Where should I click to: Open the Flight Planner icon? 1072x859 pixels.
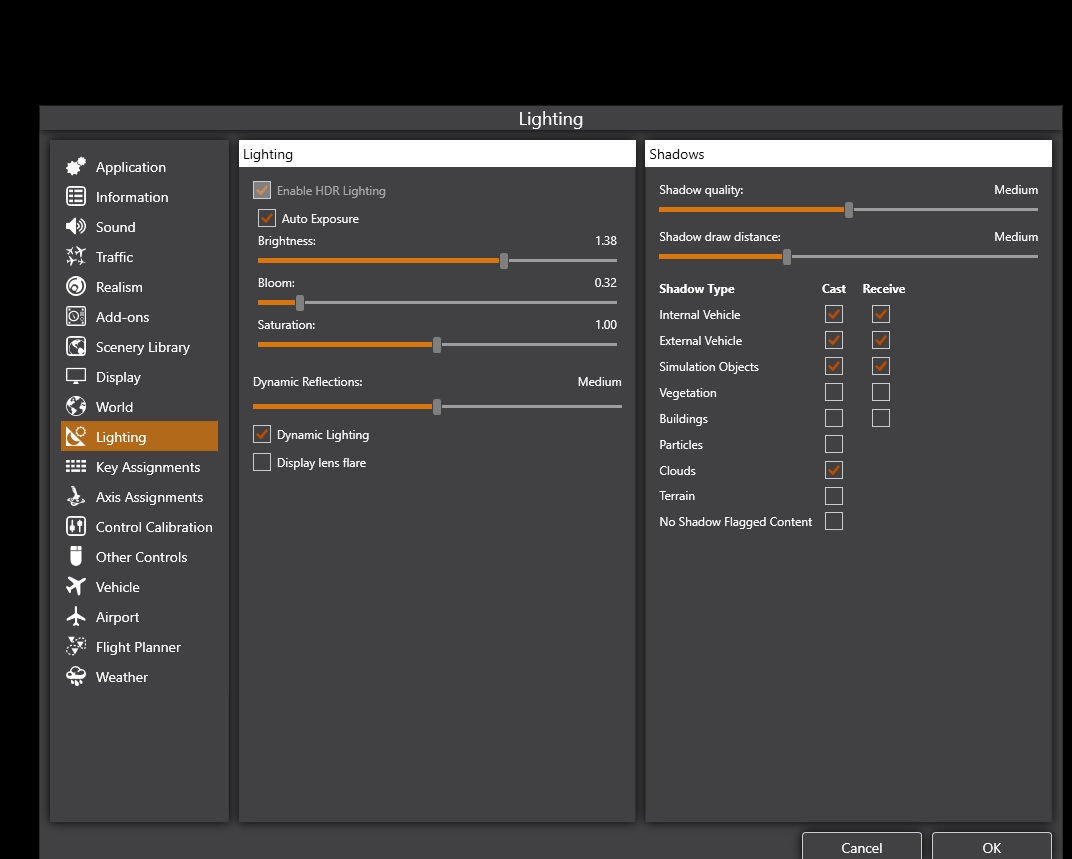tap(76, 647)
